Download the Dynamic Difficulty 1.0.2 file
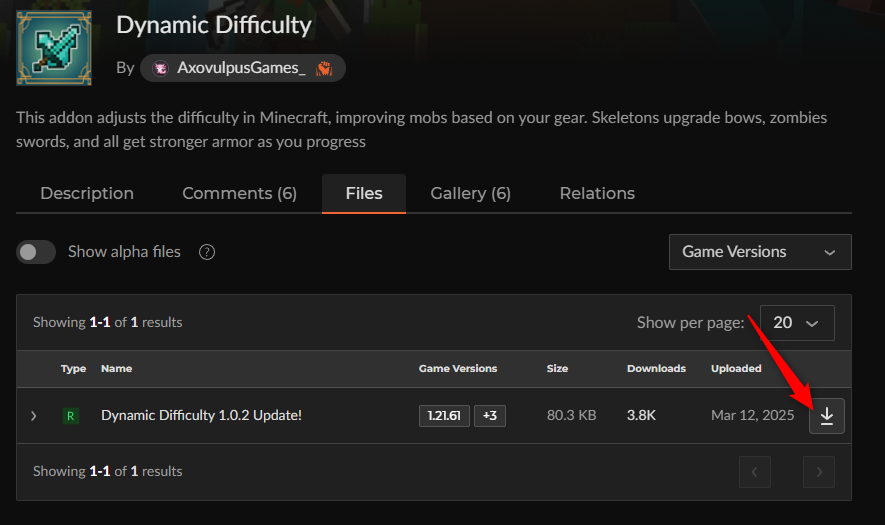The width and height of the screenshot is (885, 525). [826, 416]
